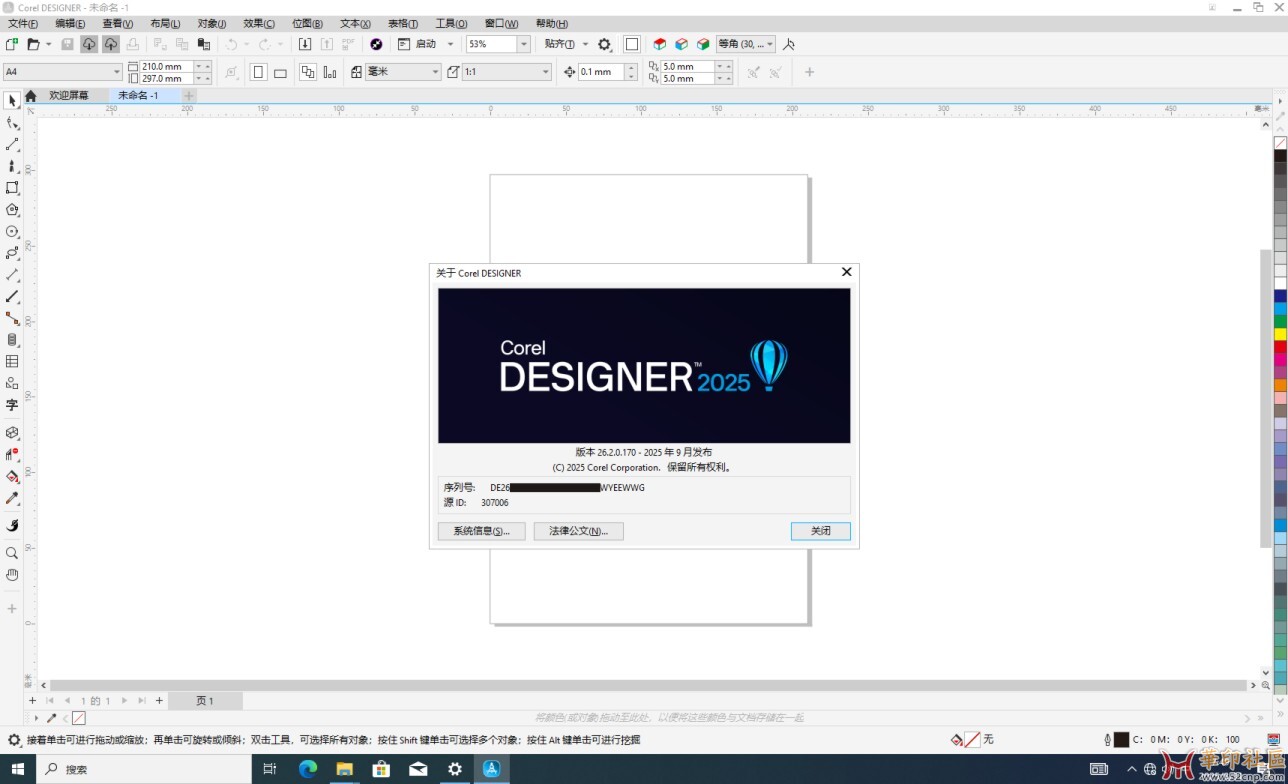Open the A4 page size dropdown
Viewport: 1288px width, 784px height.
(117, 72)
